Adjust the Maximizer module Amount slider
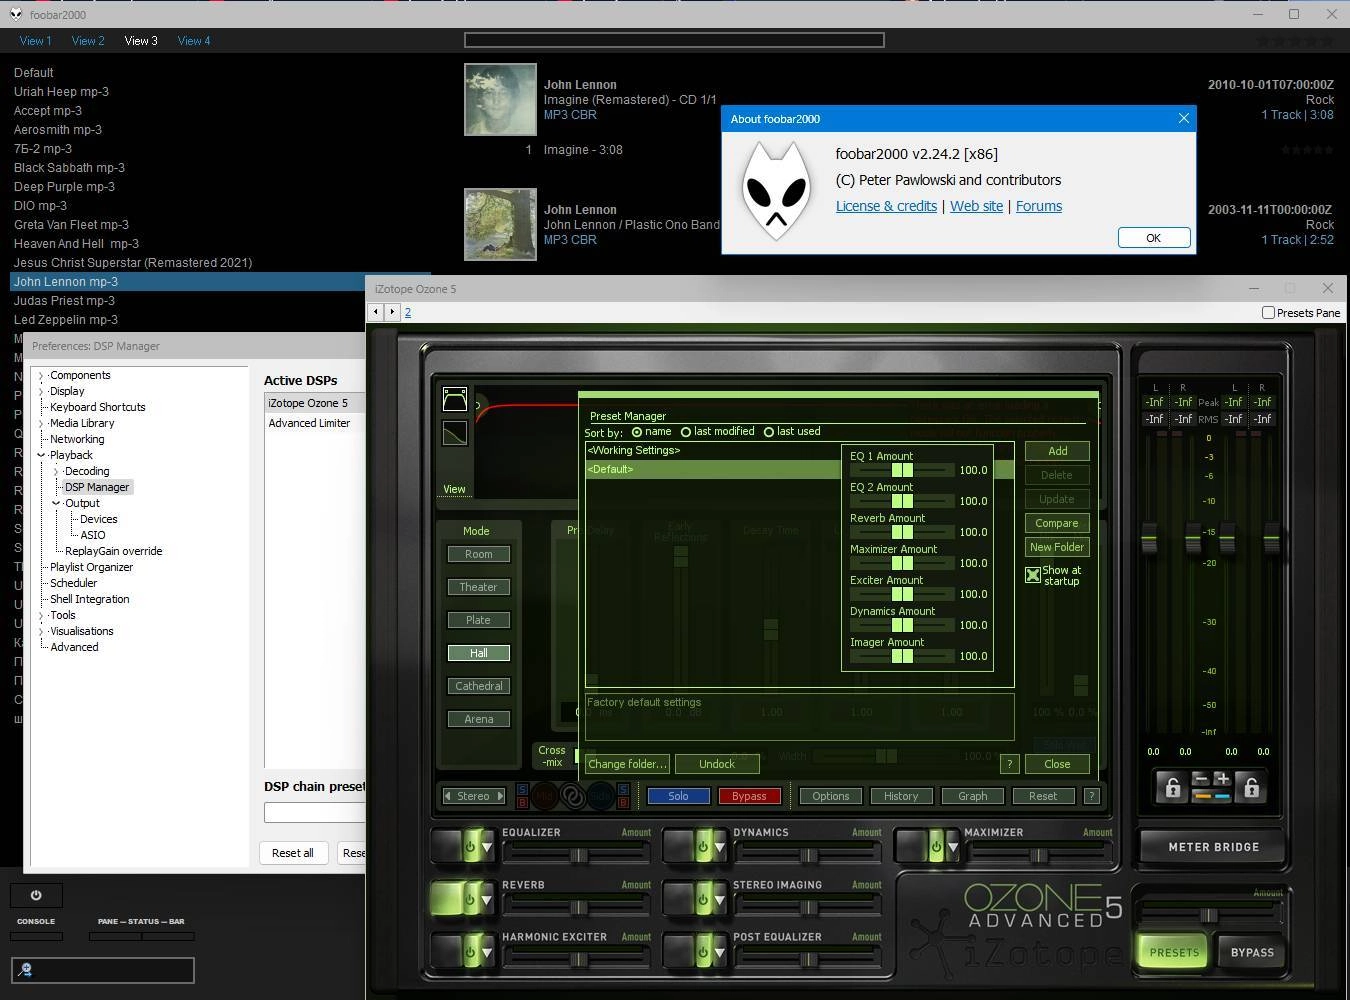Image resolution: width=1350 pixels, height=1000 pixels. click(x=1038, y=855)
